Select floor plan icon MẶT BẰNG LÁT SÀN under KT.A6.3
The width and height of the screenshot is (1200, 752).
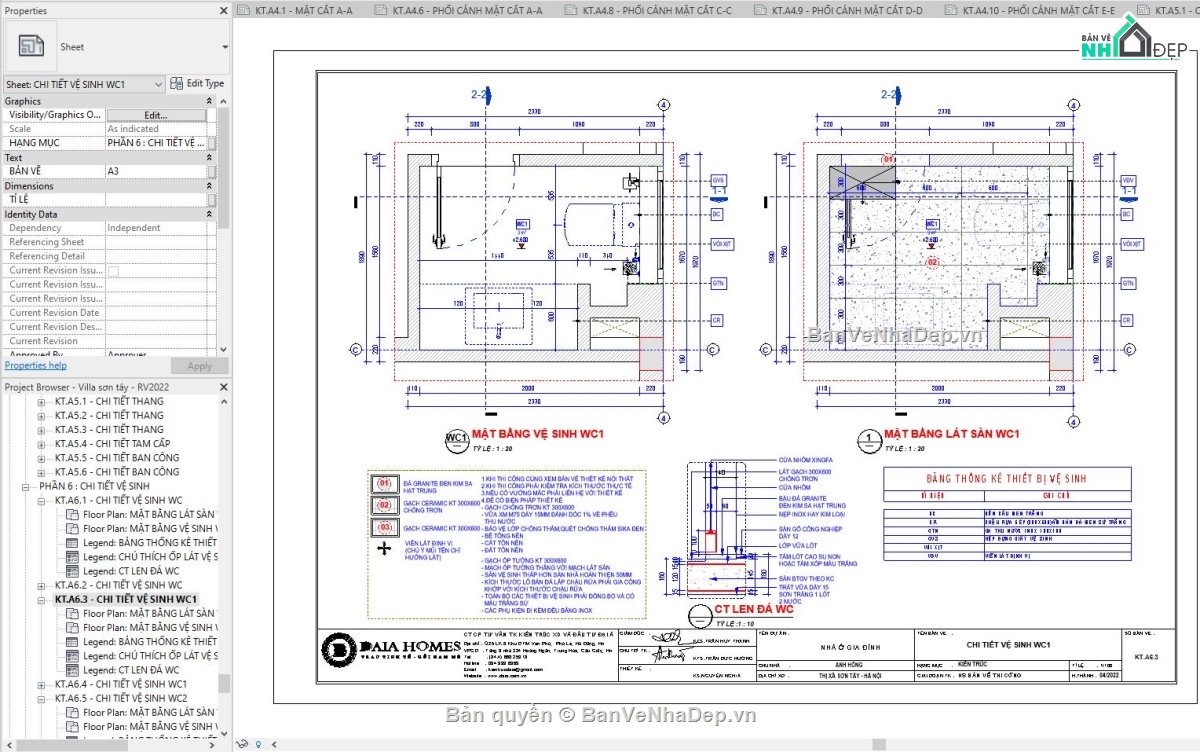(73, 613)
